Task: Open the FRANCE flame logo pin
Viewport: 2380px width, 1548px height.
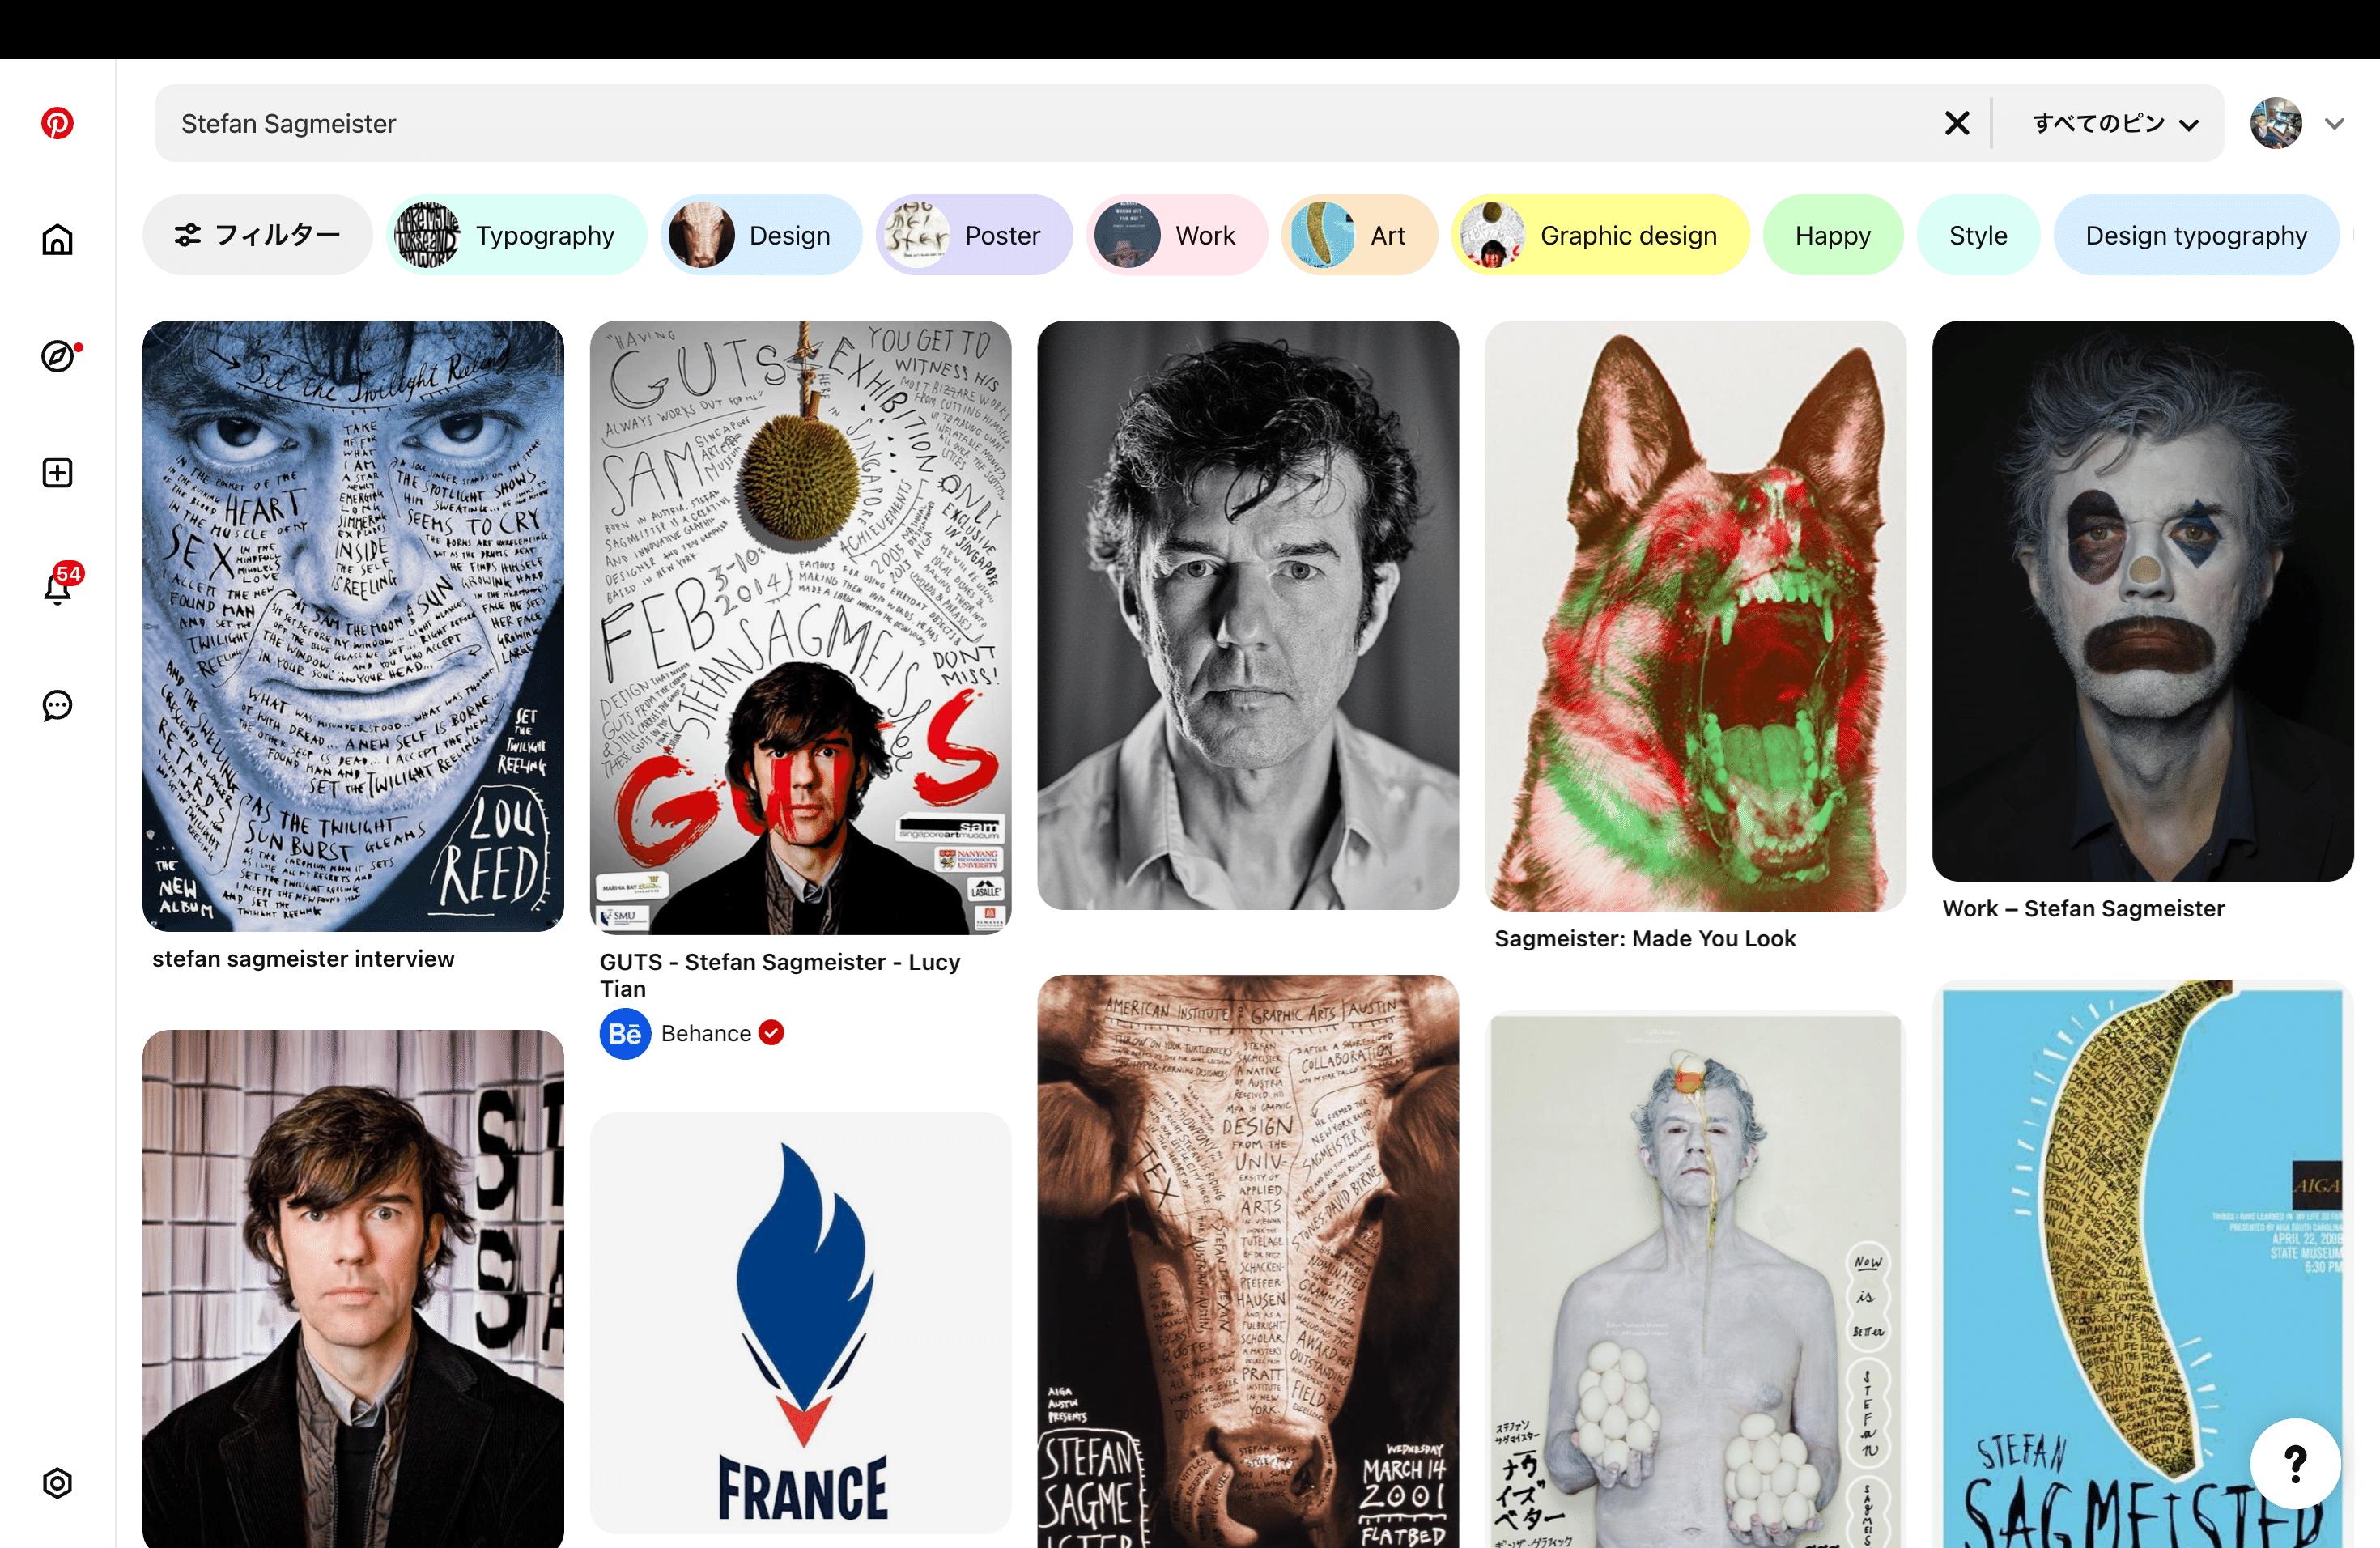Action: click(800, 1323)
